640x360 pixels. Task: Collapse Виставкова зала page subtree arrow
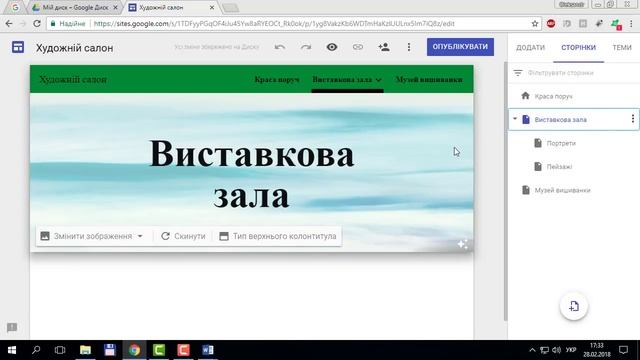515,119
